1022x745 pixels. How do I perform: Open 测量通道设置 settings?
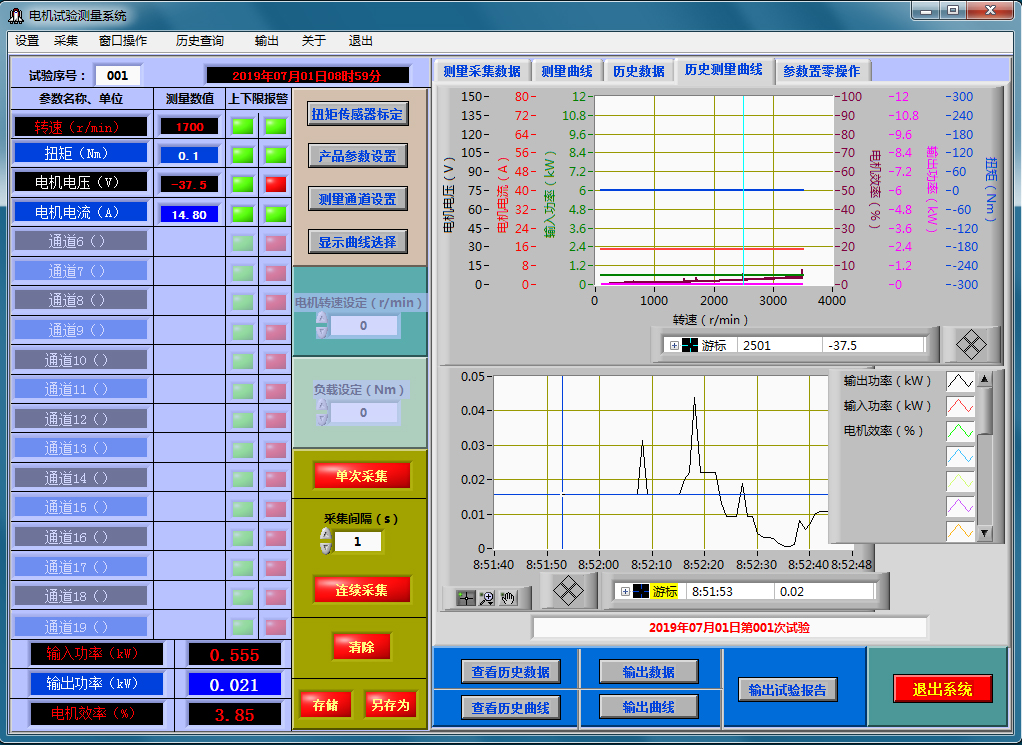[358, 199]
